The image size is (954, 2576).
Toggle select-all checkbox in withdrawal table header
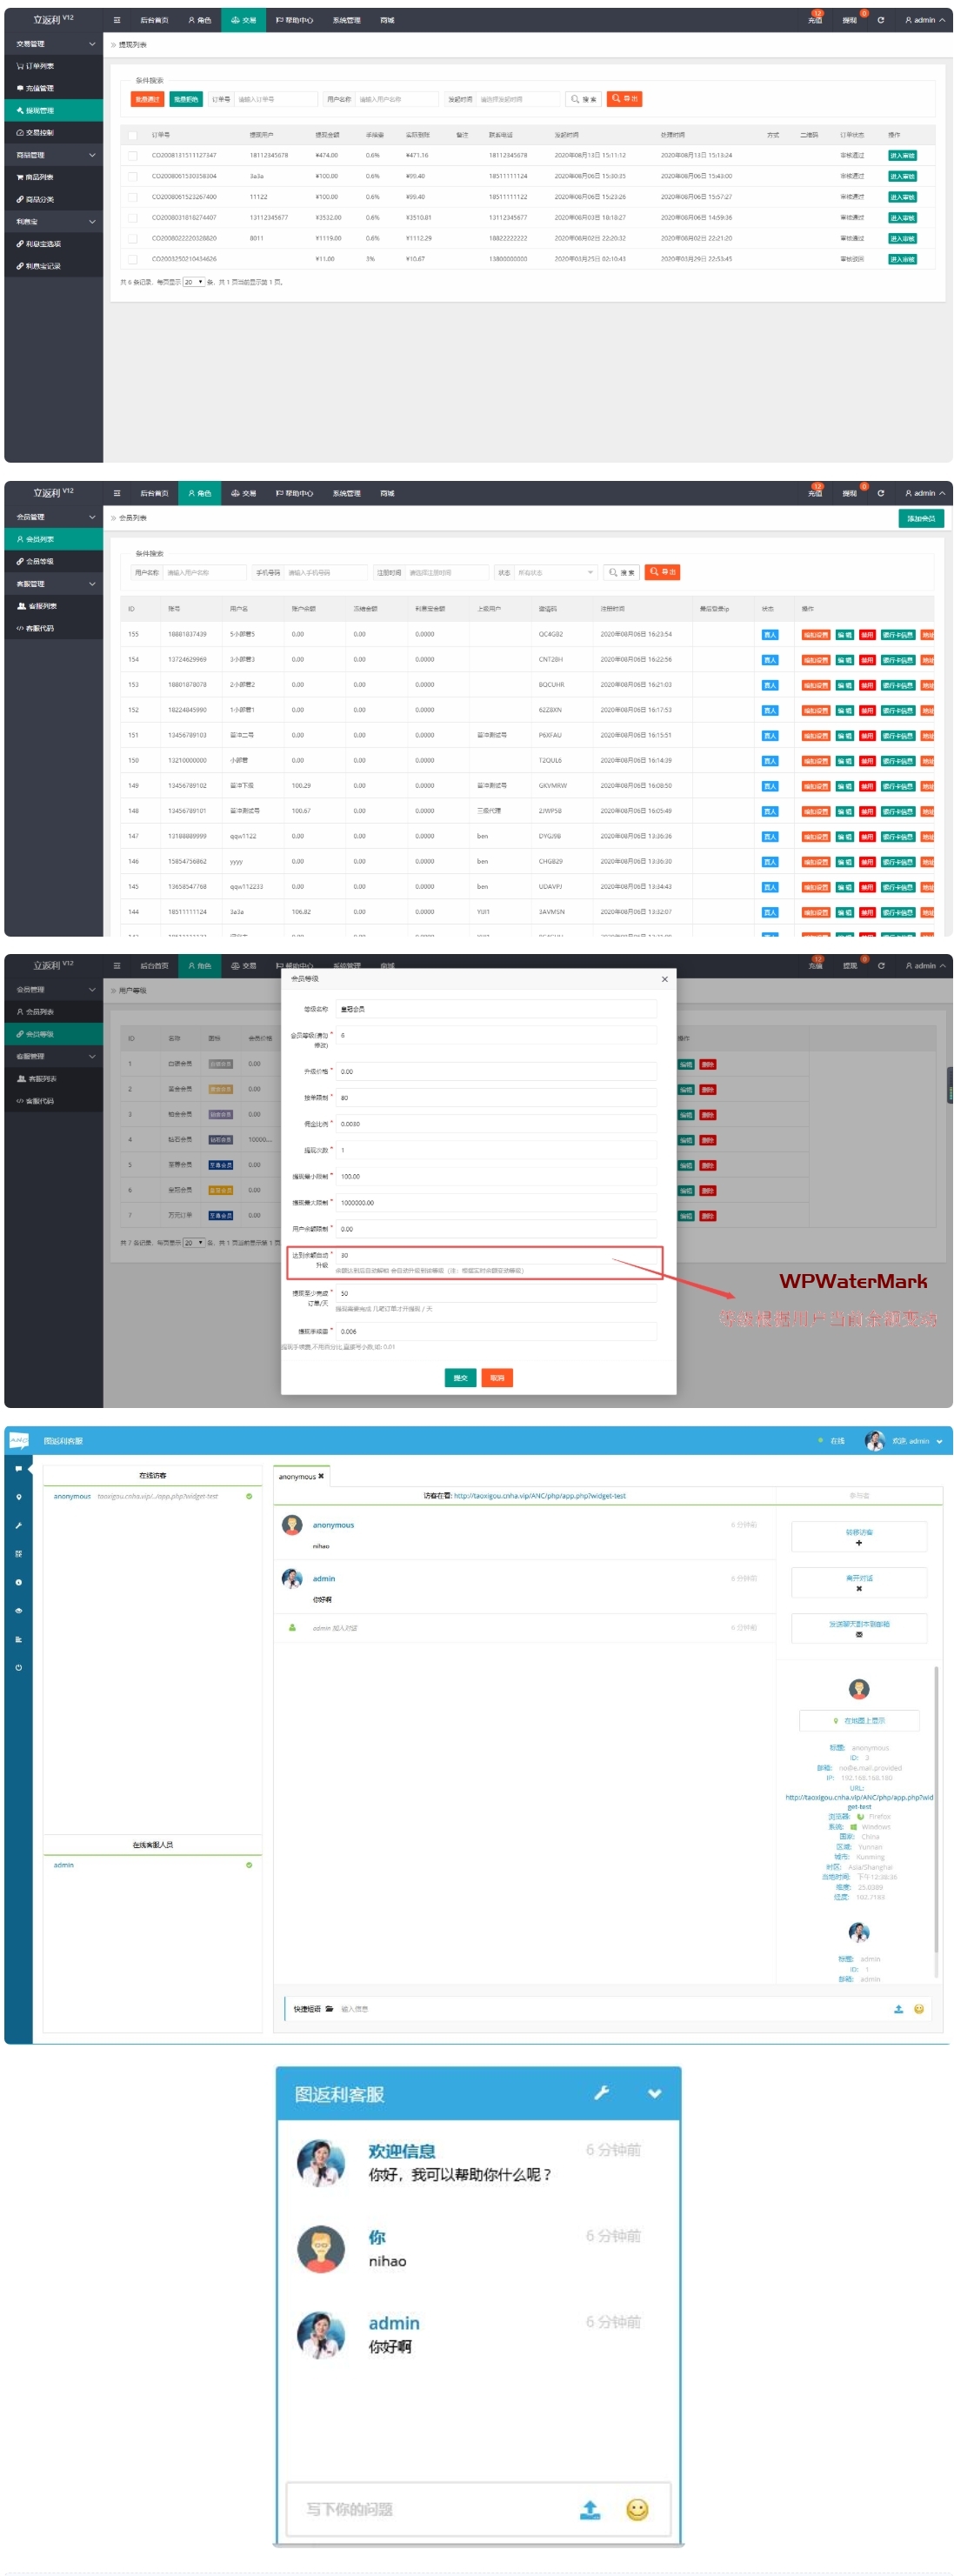132,135
